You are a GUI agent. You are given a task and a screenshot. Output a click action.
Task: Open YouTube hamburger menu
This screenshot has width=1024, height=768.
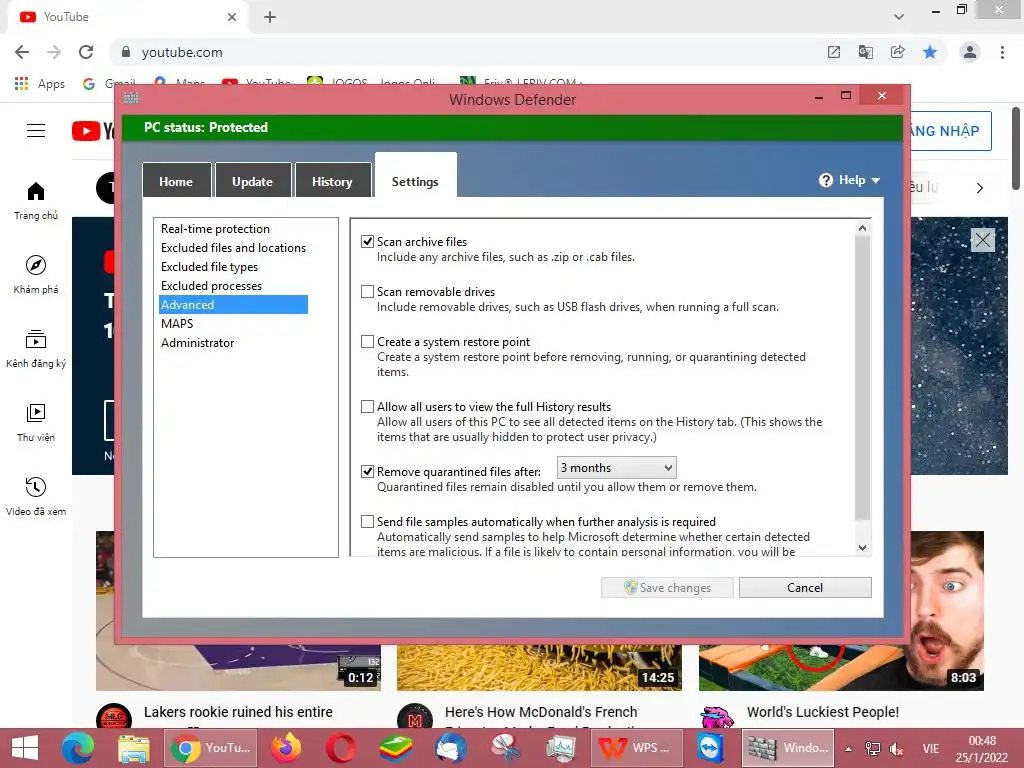click(36, 131)
